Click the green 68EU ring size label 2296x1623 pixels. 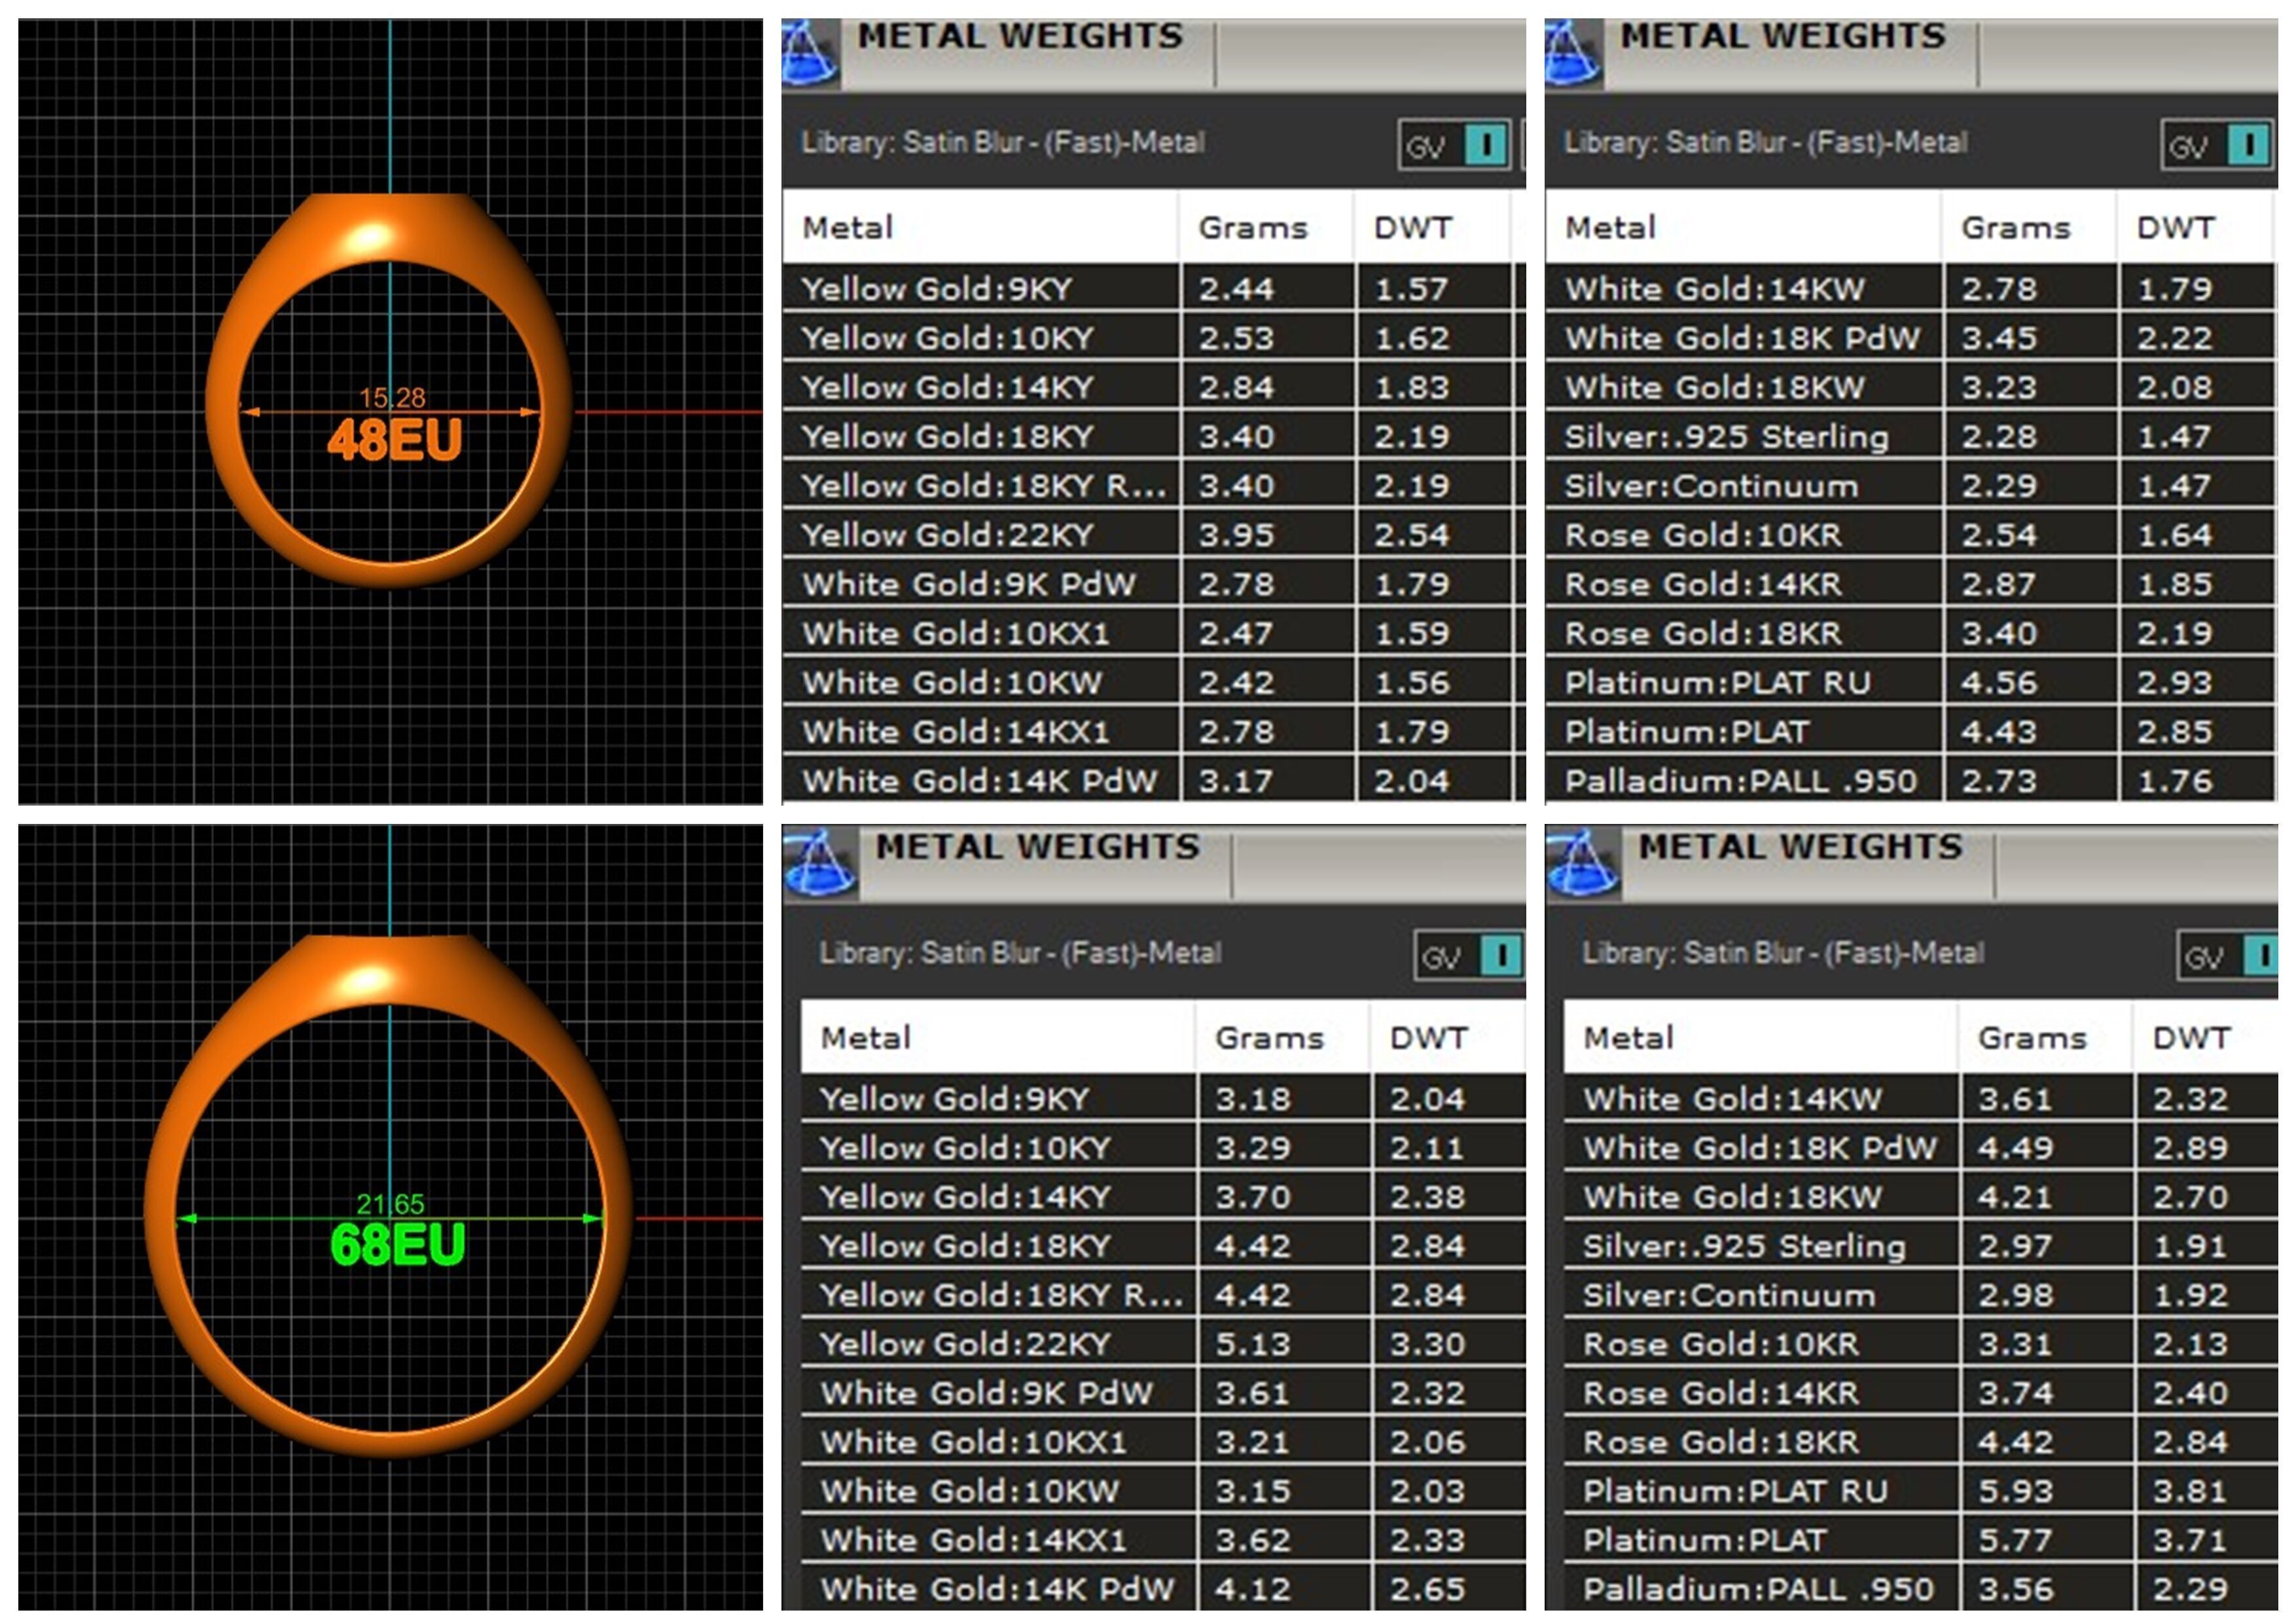coord(397,1245)
